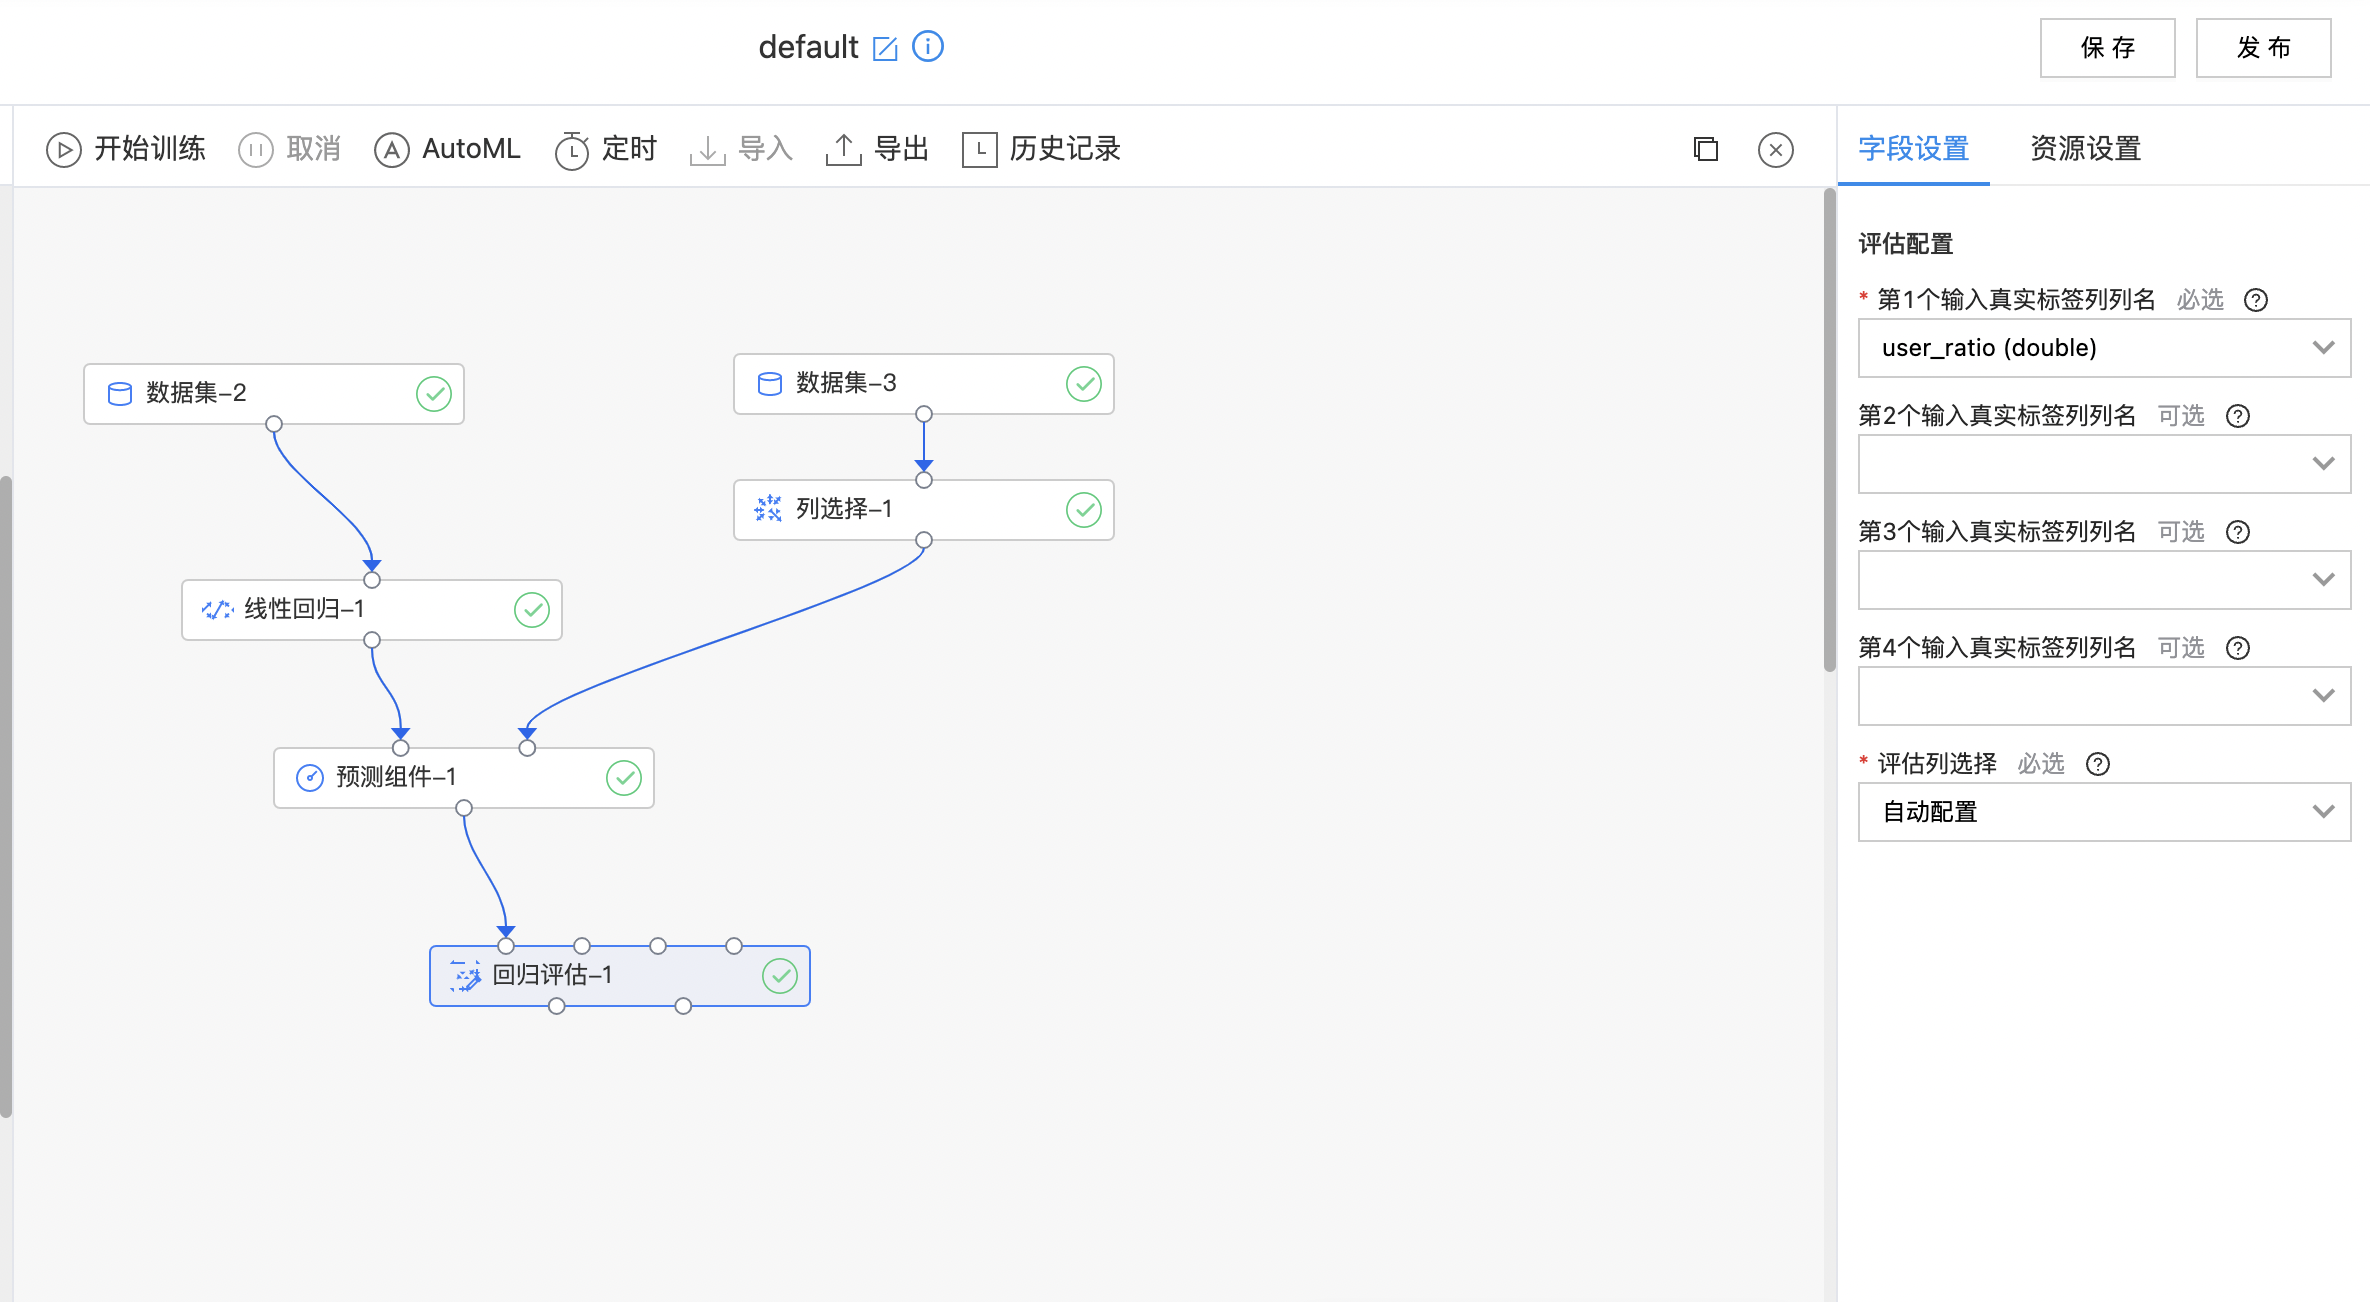Open the info icon beside the project name

point(928,47)
